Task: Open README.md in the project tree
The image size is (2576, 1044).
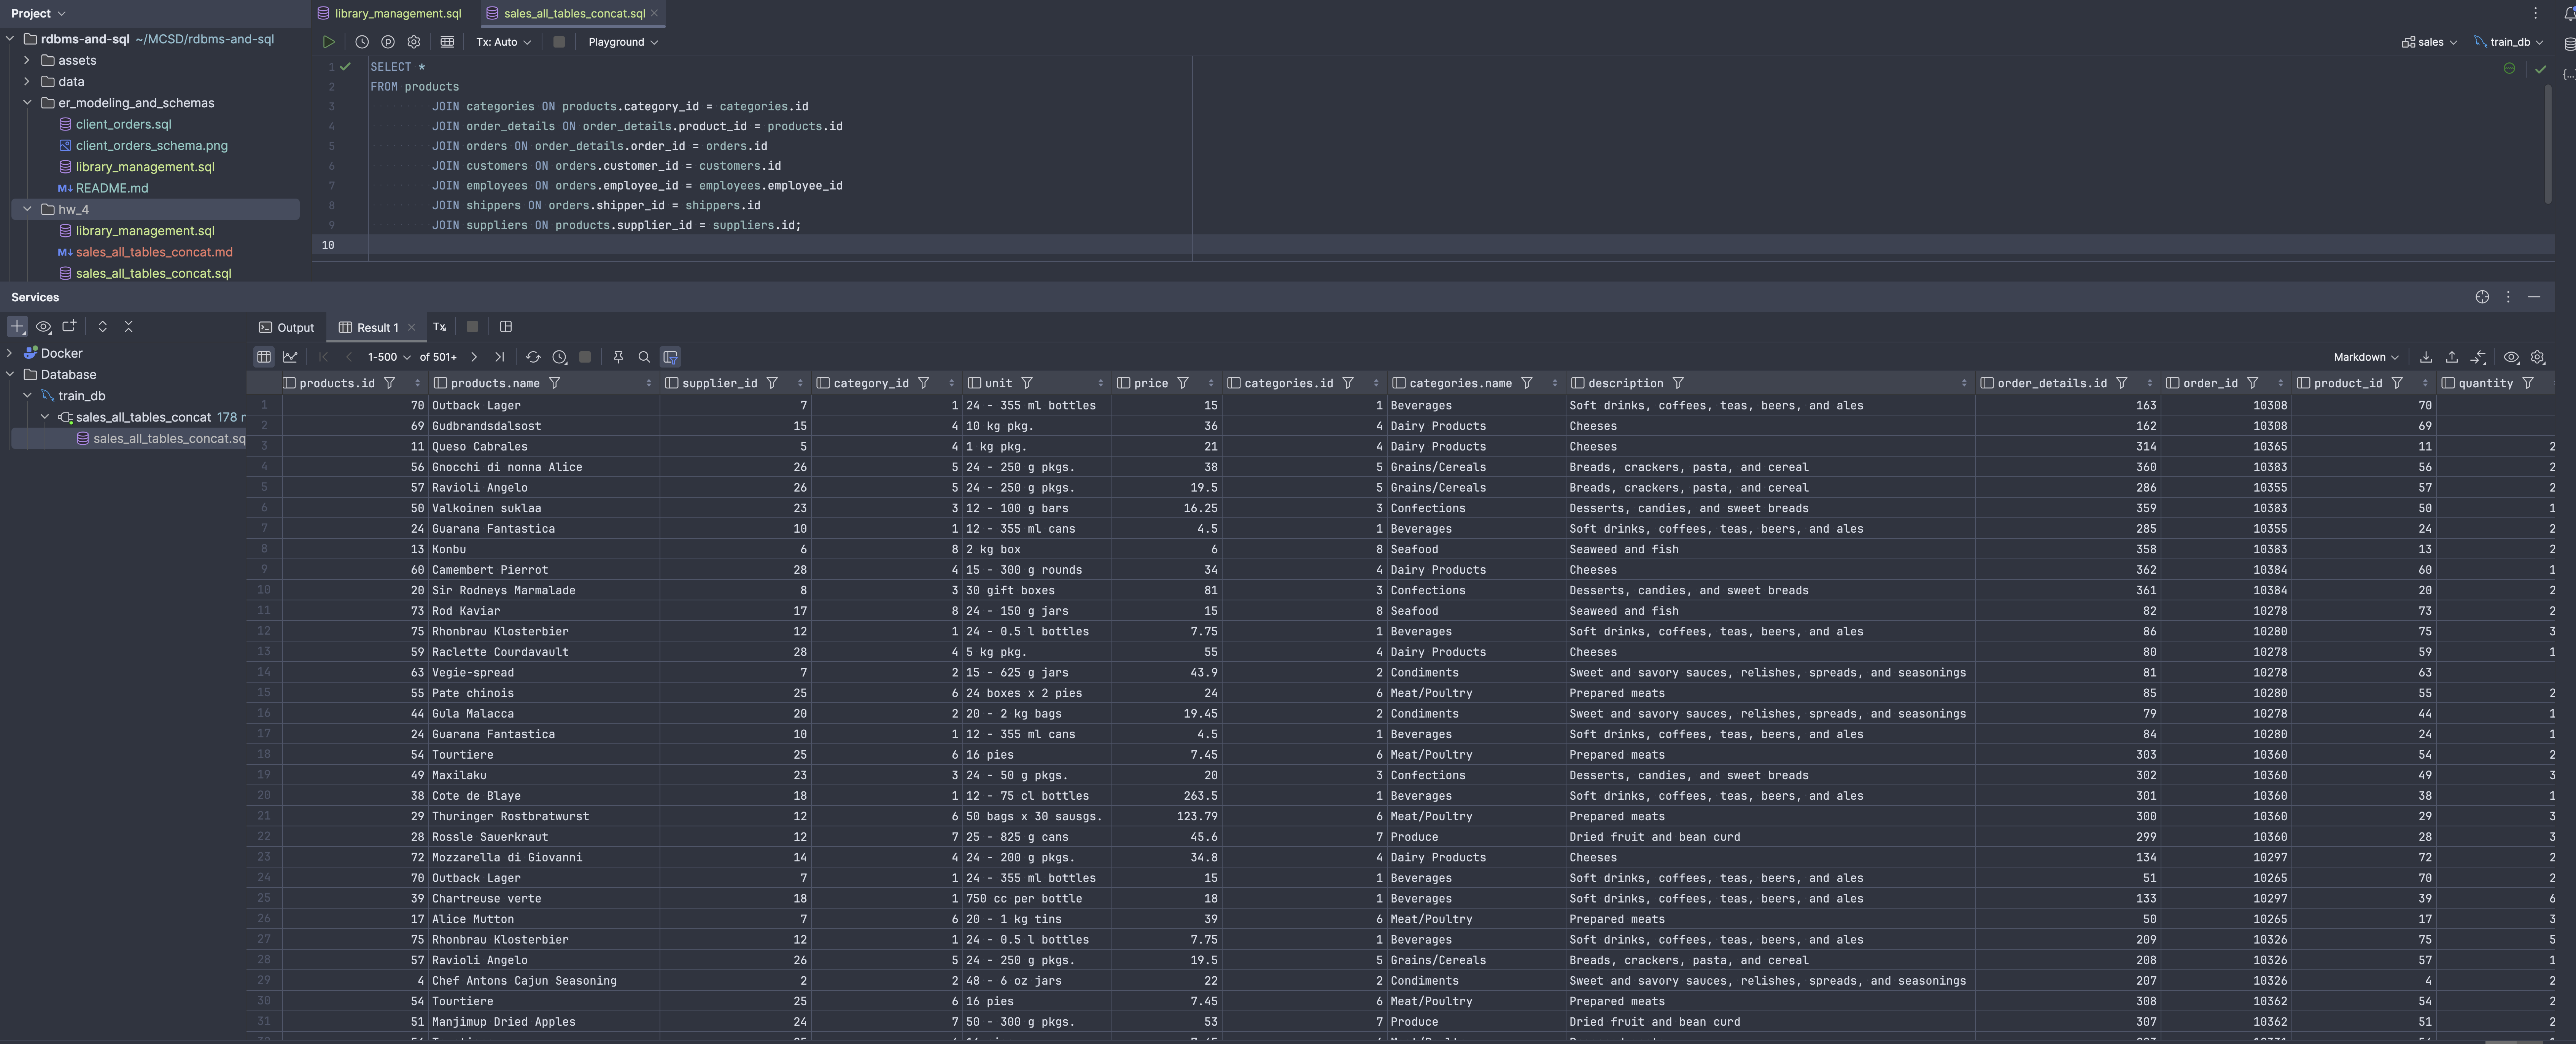Action: coord(111,188)
